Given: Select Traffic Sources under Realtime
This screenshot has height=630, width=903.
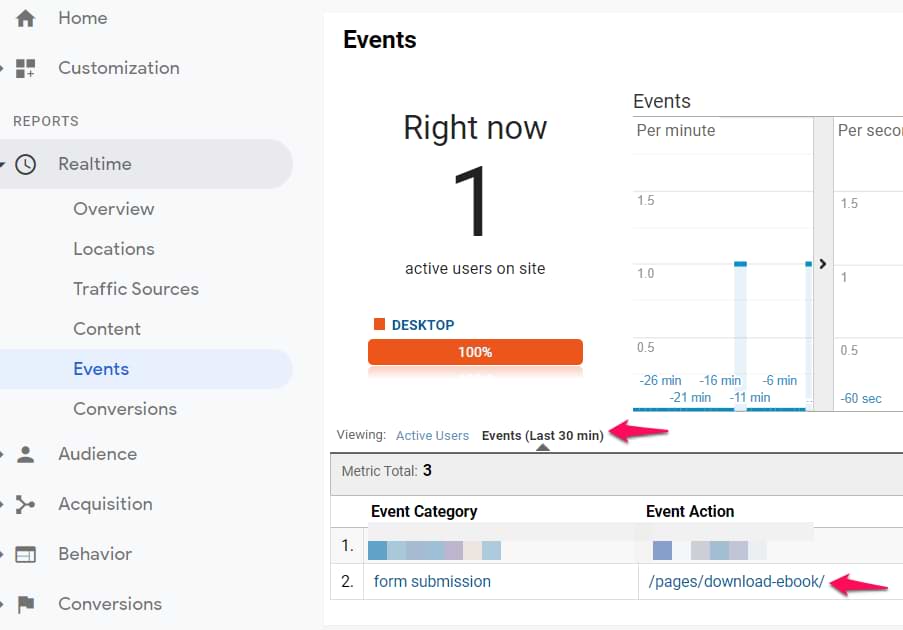Looking at the screenshot, I should click(x=135, y=289).
